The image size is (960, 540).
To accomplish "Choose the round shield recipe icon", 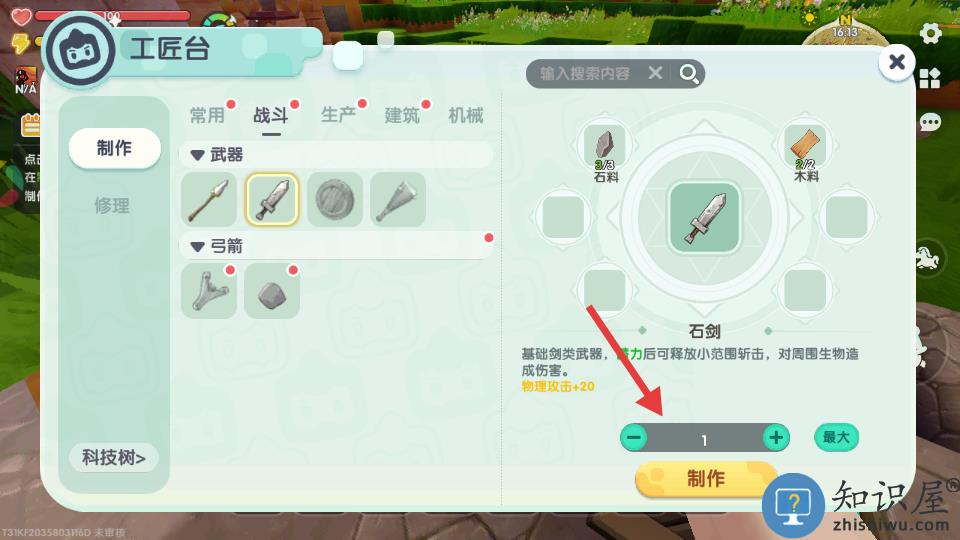I will click(335, 200).
